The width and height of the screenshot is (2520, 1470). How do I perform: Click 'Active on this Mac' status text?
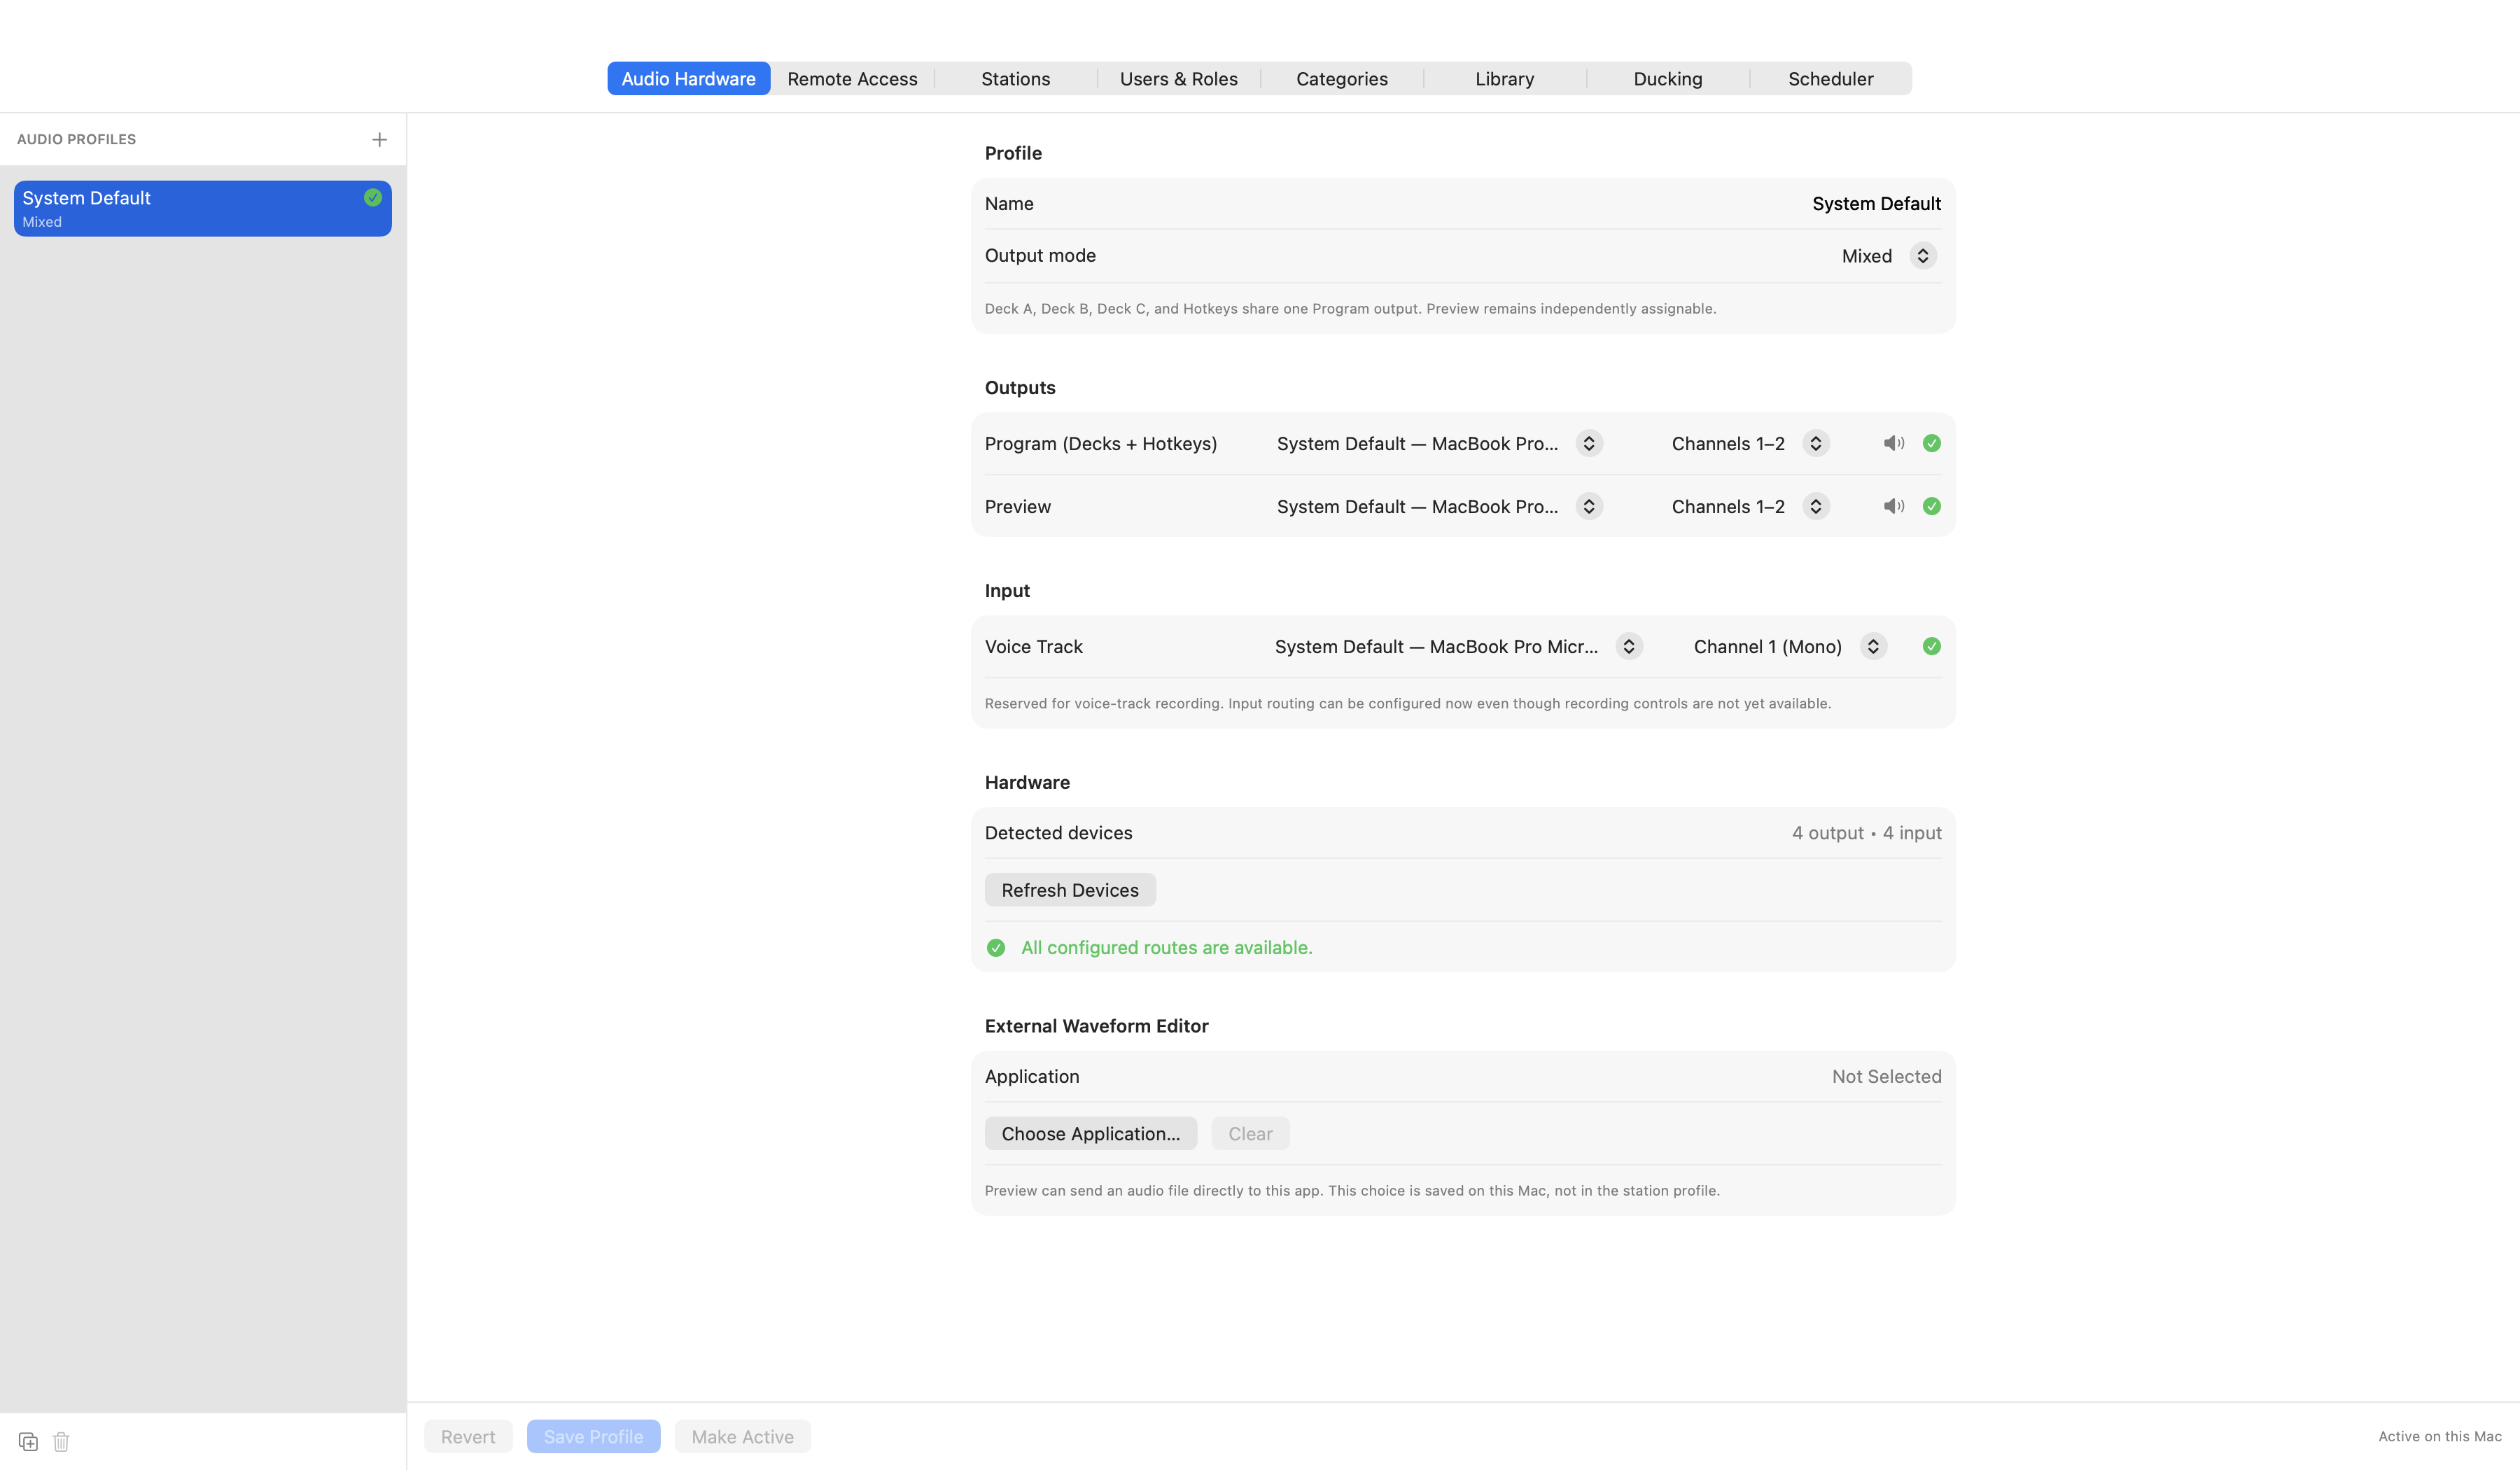pos(2439,1436)
